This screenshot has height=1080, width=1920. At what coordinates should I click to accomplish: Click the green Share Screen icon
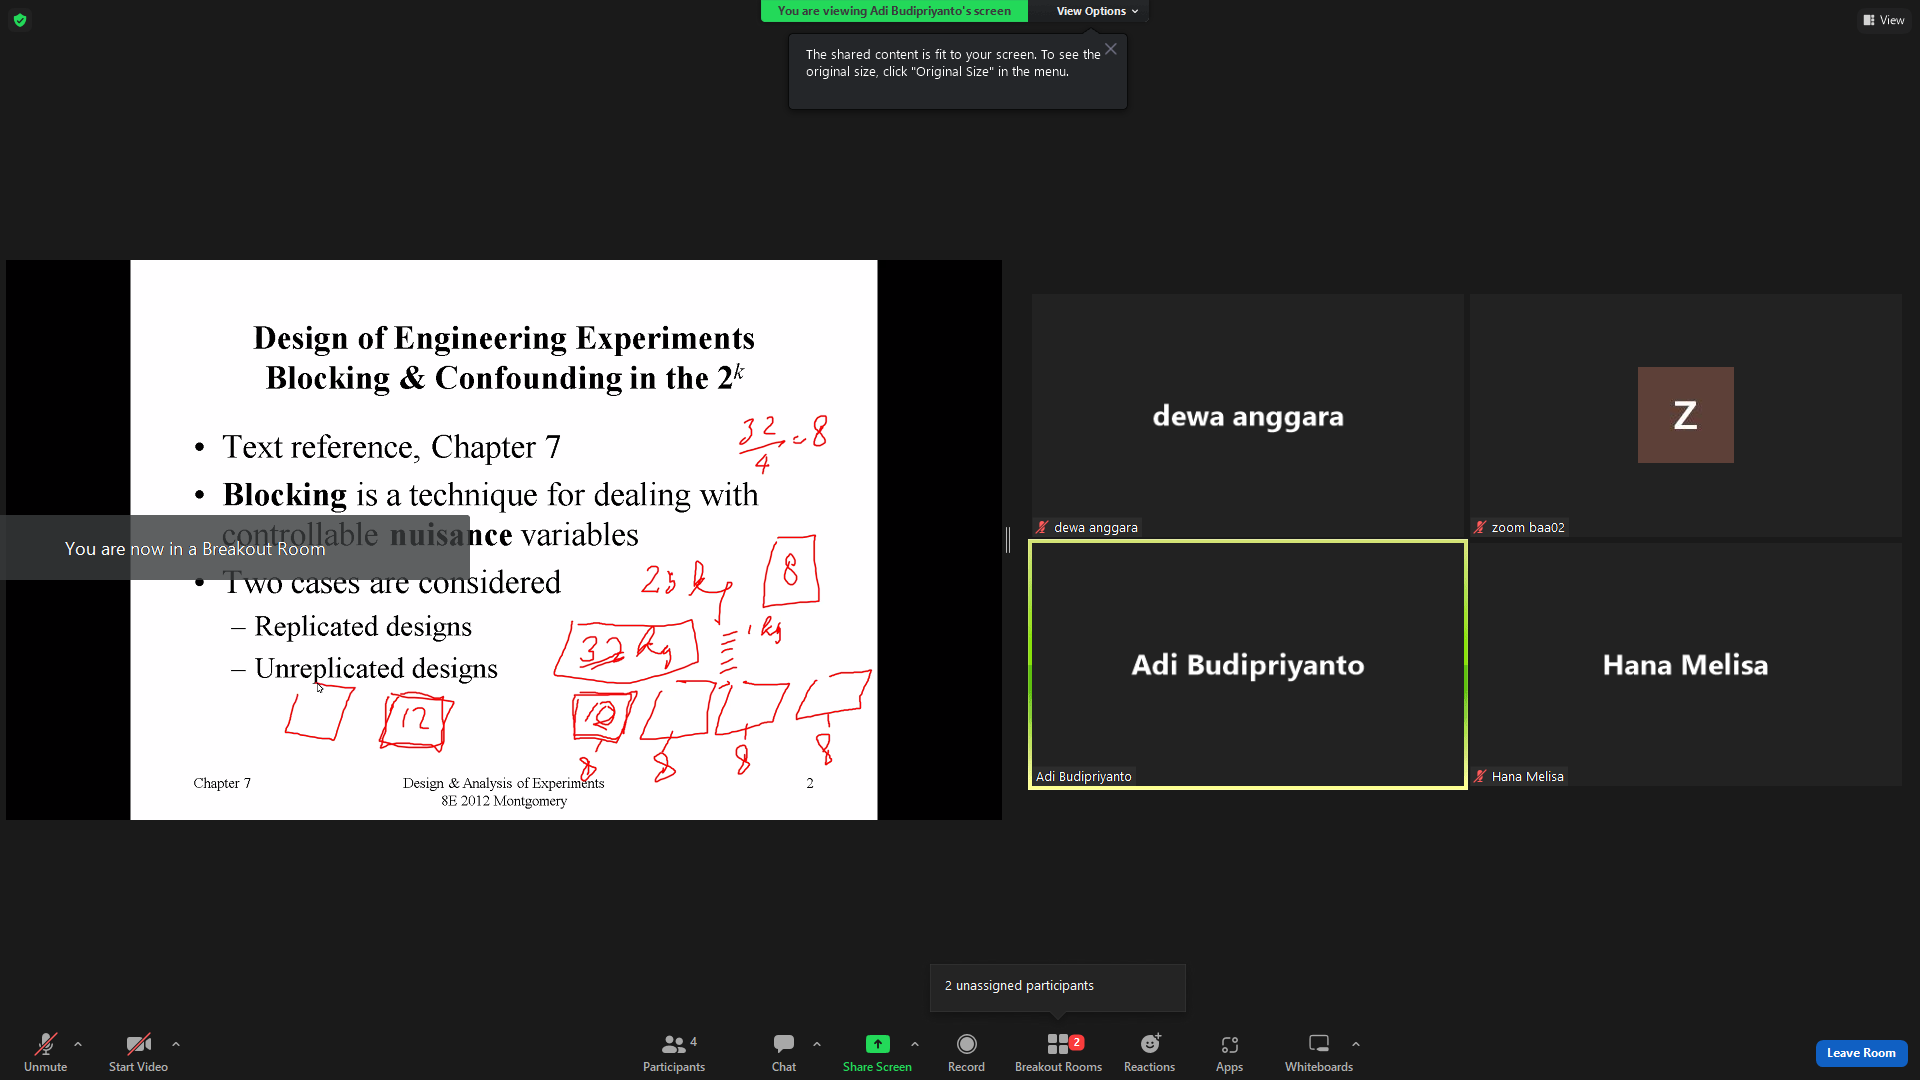[x=877, y=1044]
